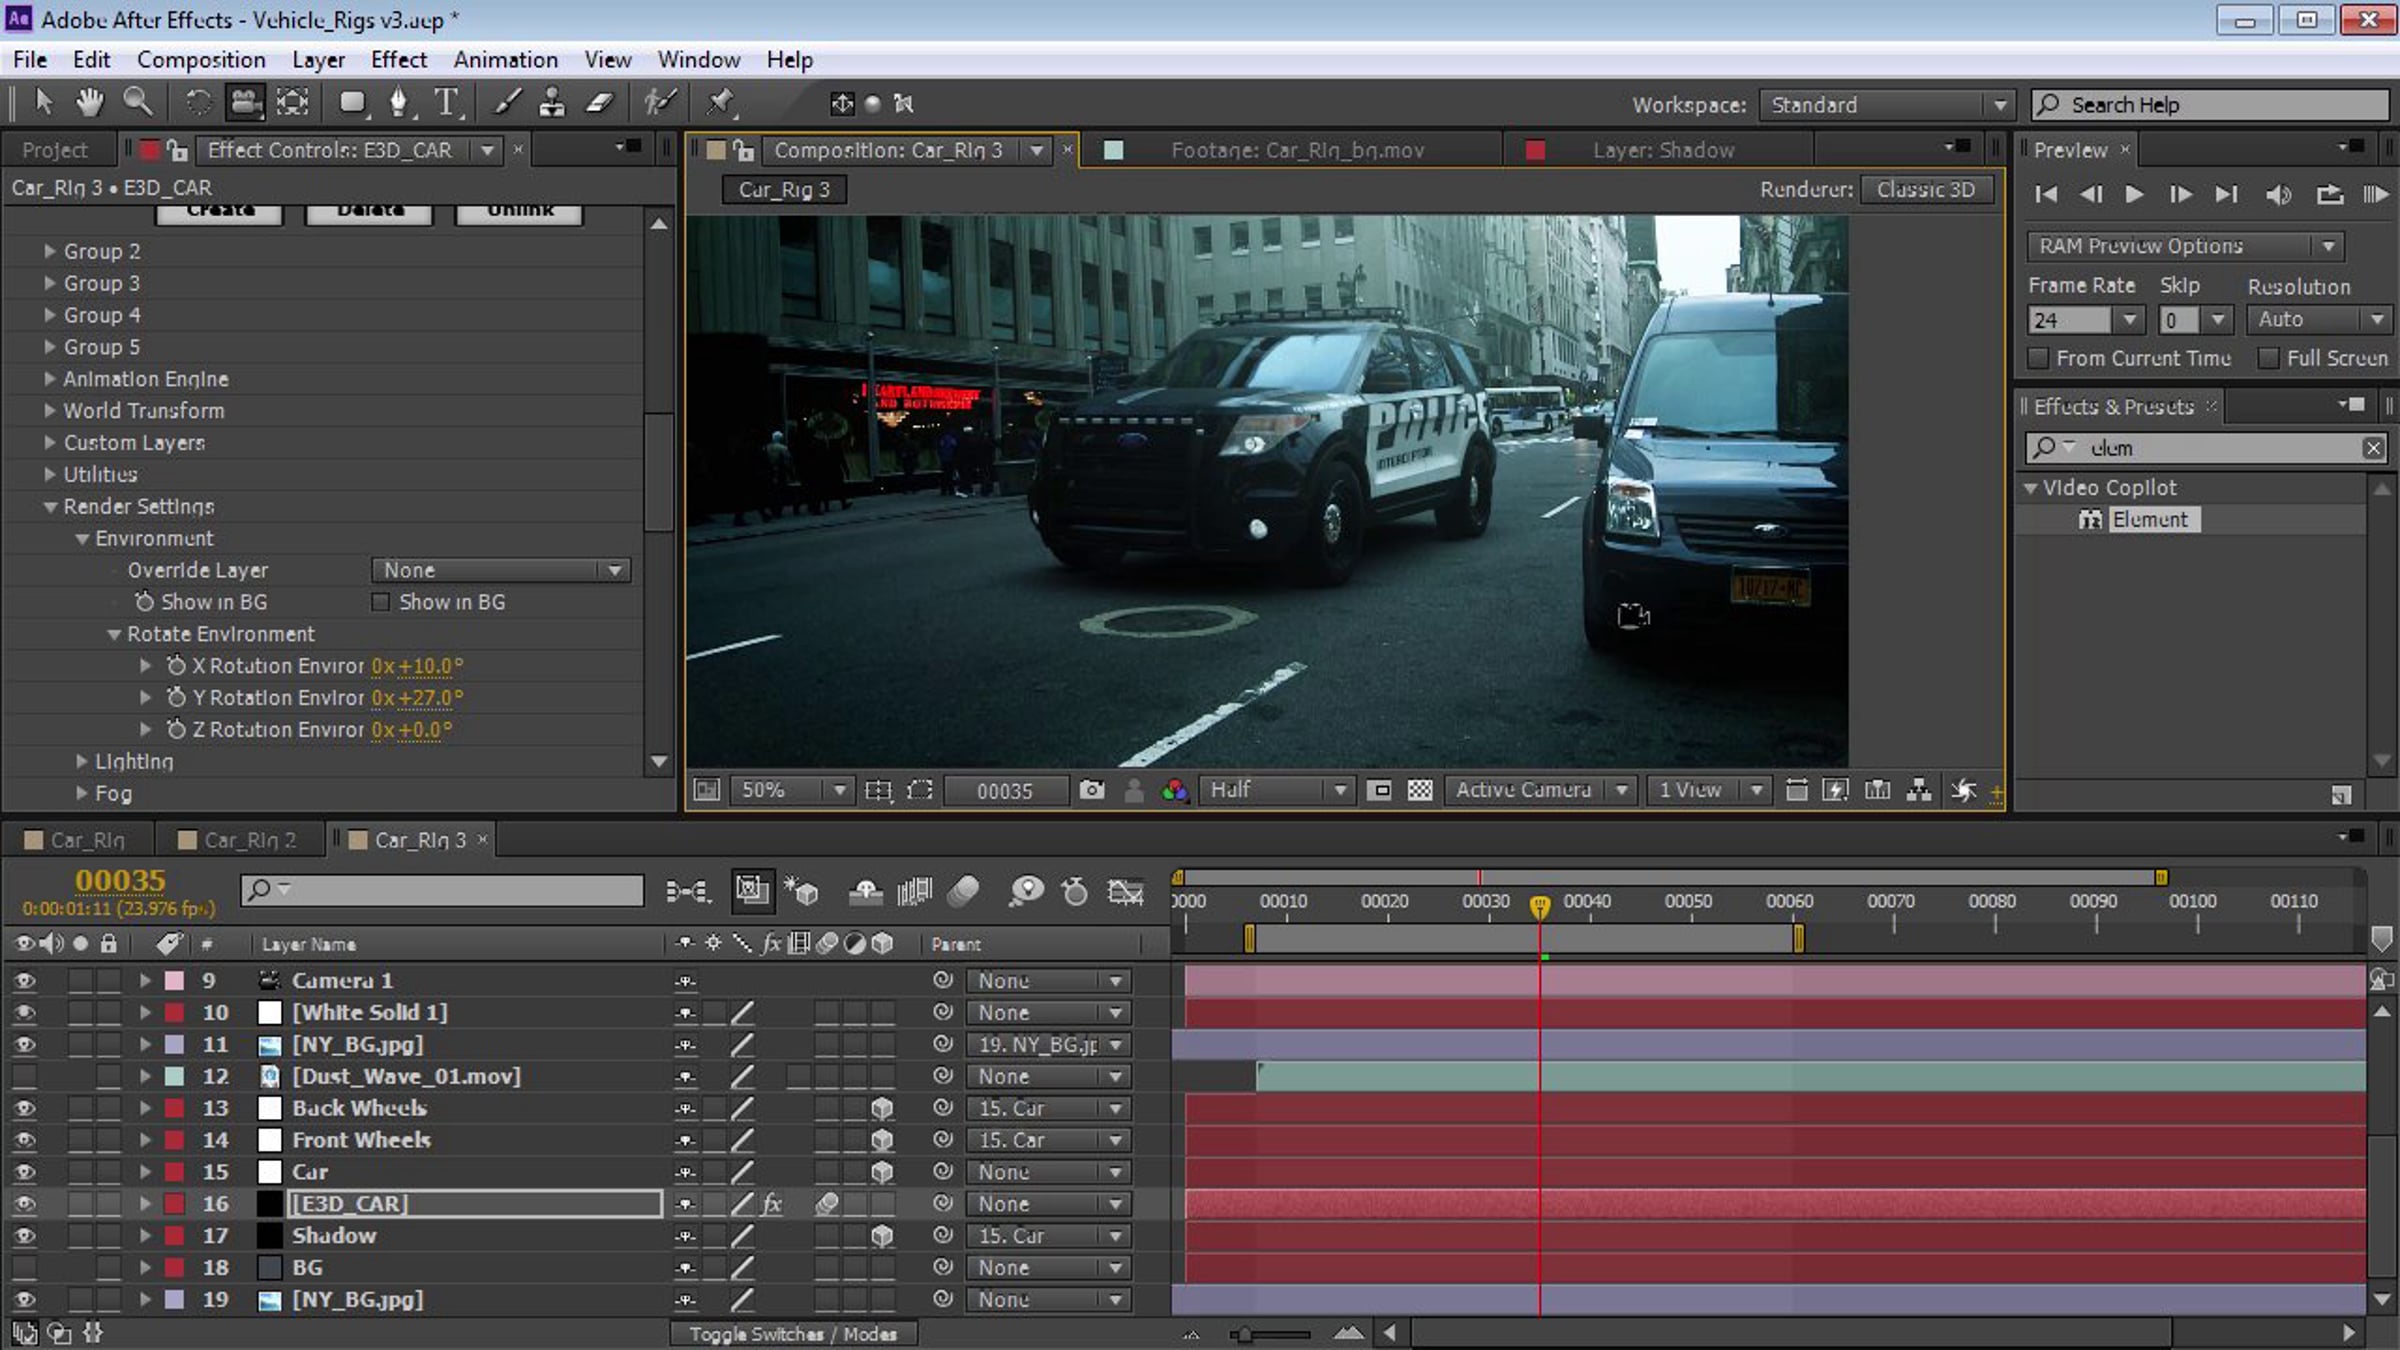Show the Dust_Wave_01.mov layer
The height and width of the screenshot is (1350, 2400).
pyautogui.click(x=24, y=1076)
